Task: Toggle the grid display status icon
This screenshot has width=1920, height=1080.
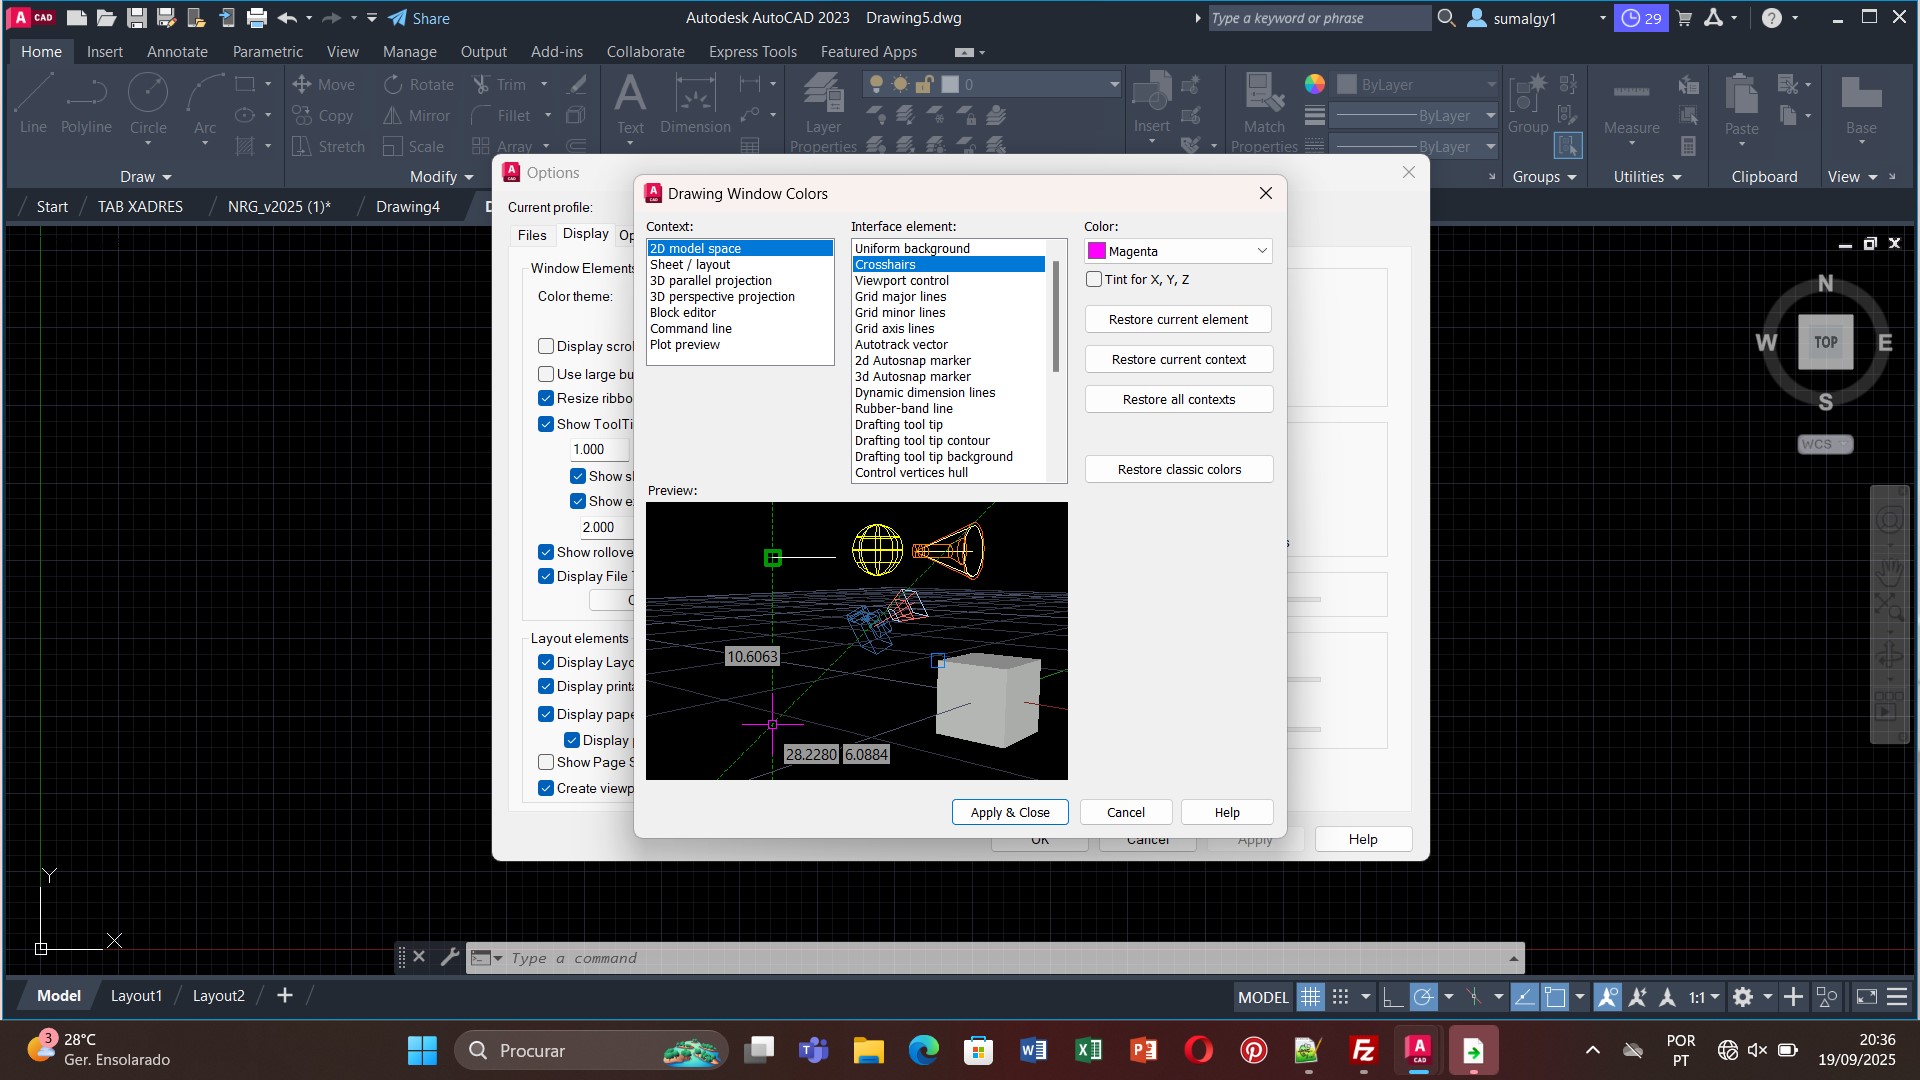Action: pyautogui.click(x=1310, y=997)
